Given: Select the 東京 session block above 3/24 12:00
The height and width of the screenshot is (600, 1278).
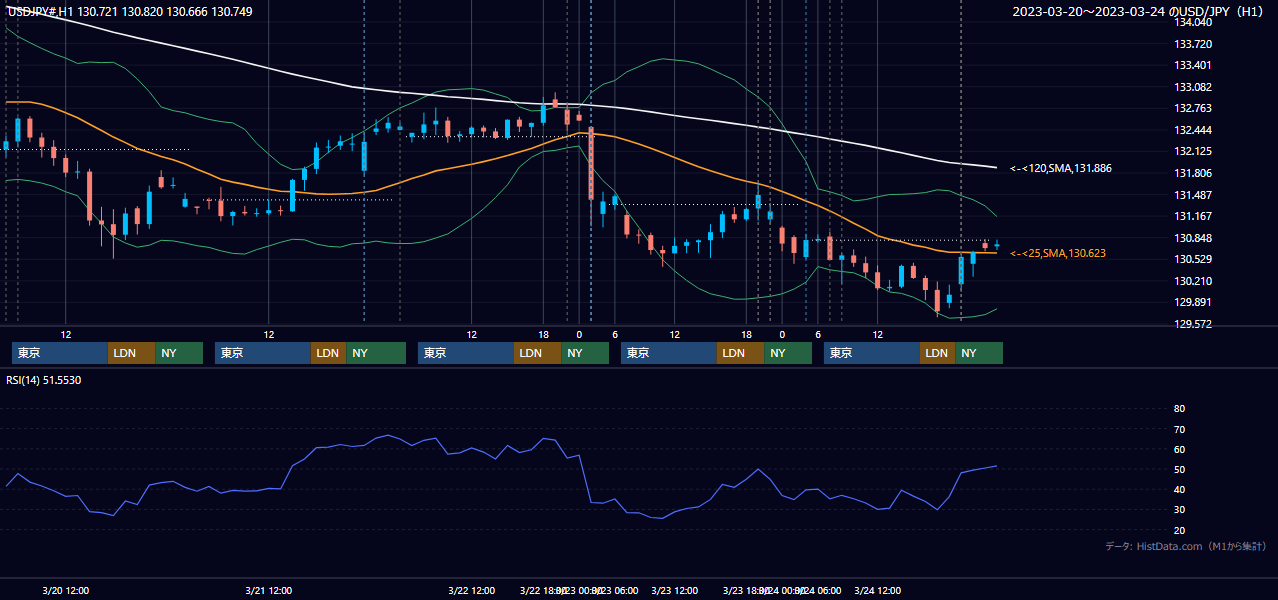Looking at the screenshot, I should tap(872, 353).
